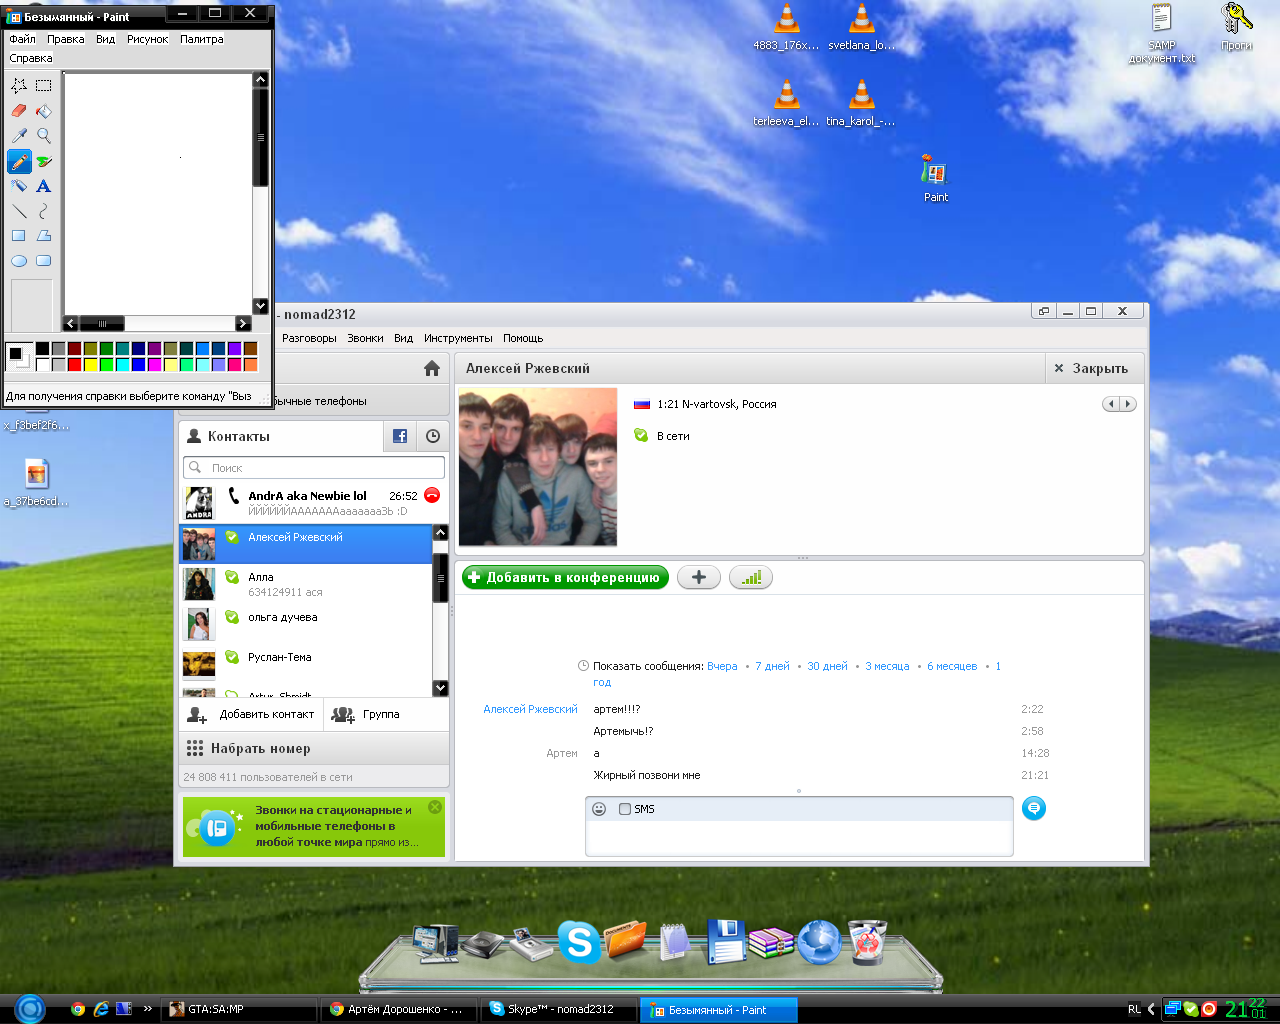Screen dimensions: 1280x1024
Task: Open Skype menu Звонки
Action: [x=365, y=338]
